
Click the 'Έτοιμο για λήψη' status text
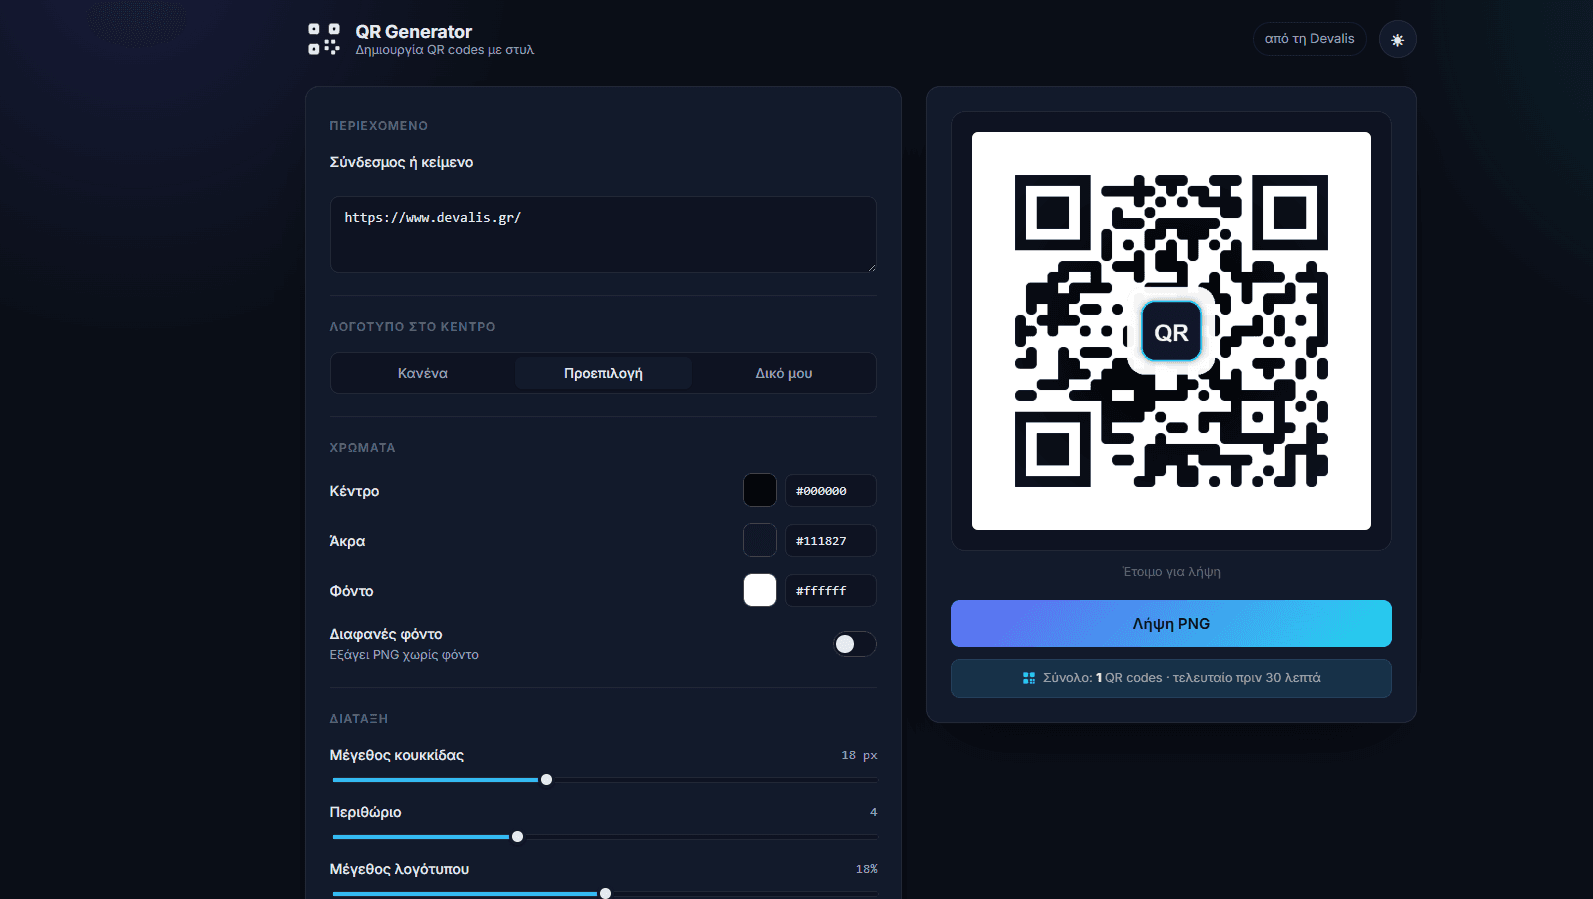point(1171,572)
